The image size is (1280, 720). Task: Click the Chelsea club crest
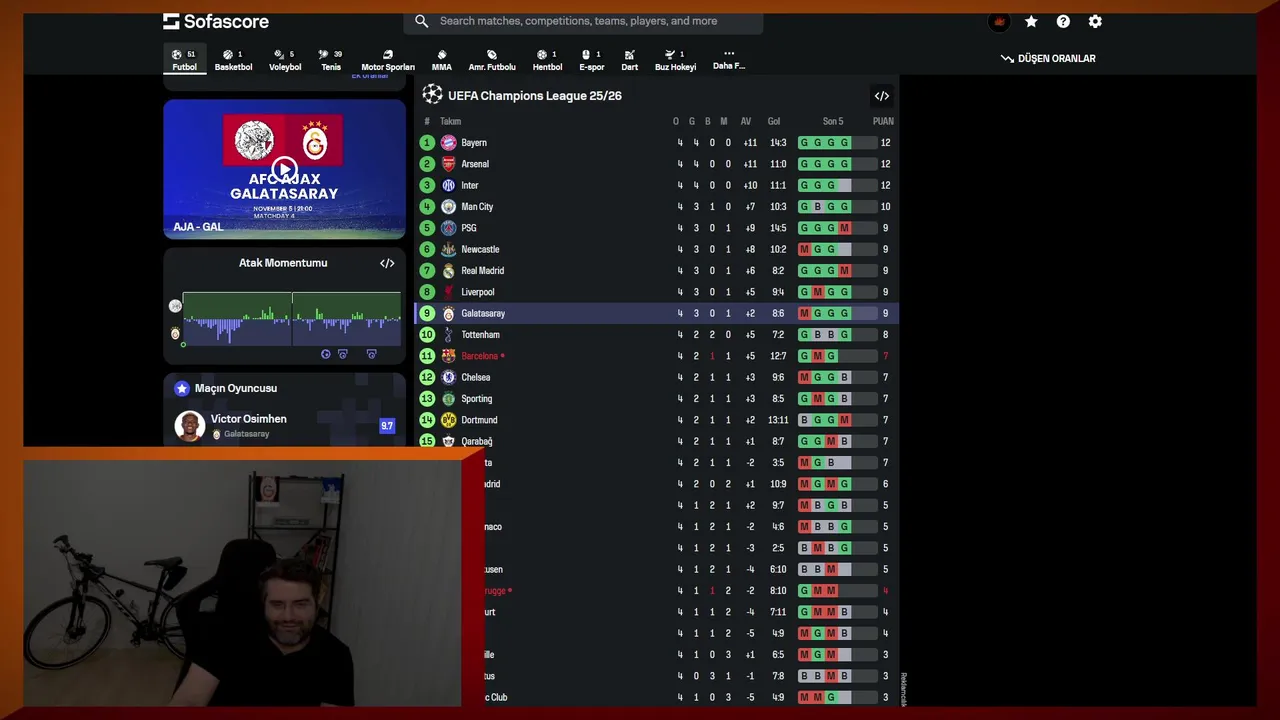coord(448,377)
